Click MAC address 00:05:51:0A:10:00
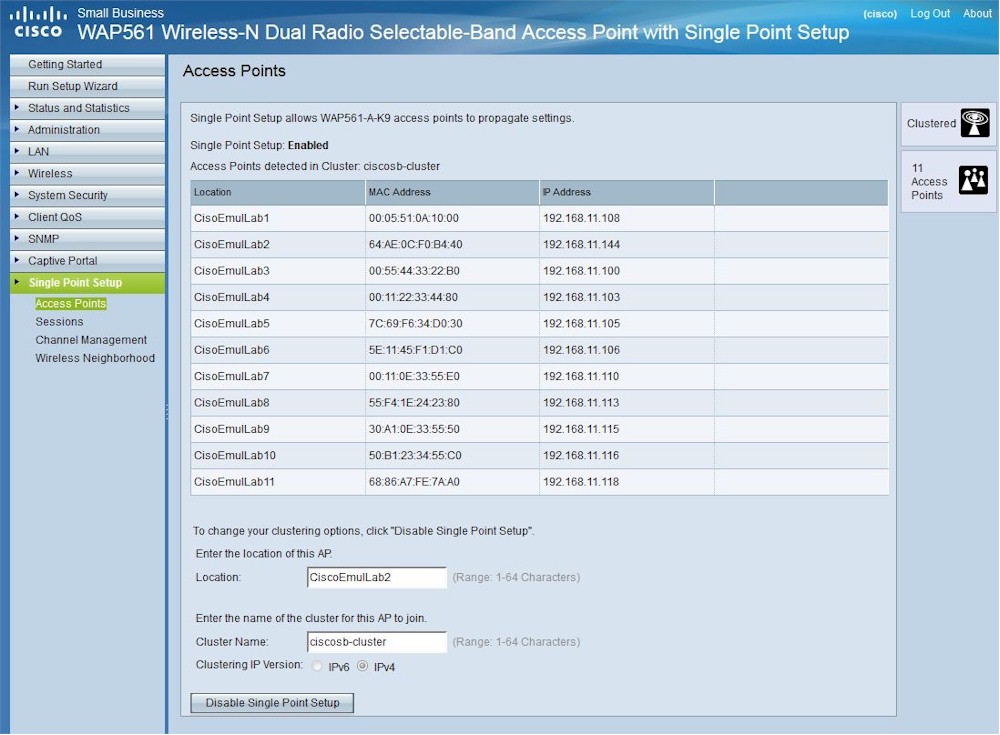The height and width of the screenshot is (735, 1000). coord(413,218)
